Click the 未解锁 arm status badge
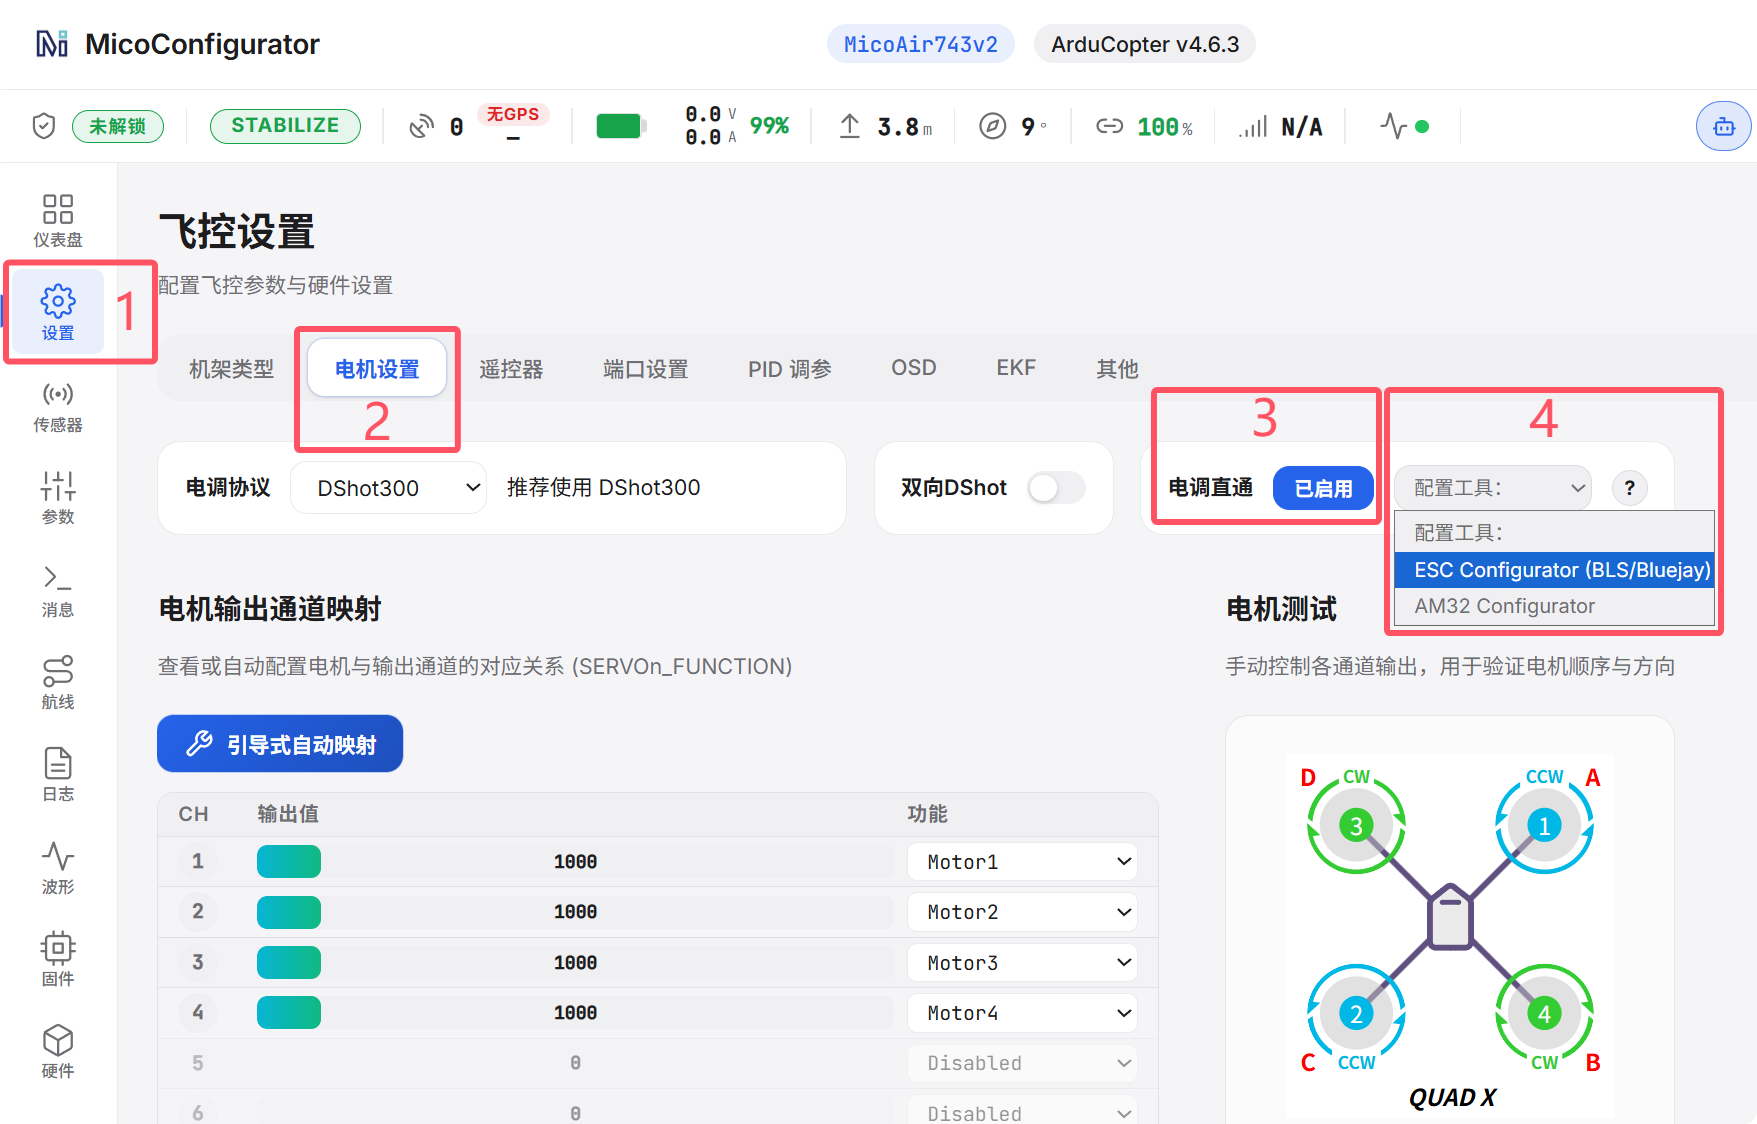This screenshot has height=1124, width=1757. (118, 126)
